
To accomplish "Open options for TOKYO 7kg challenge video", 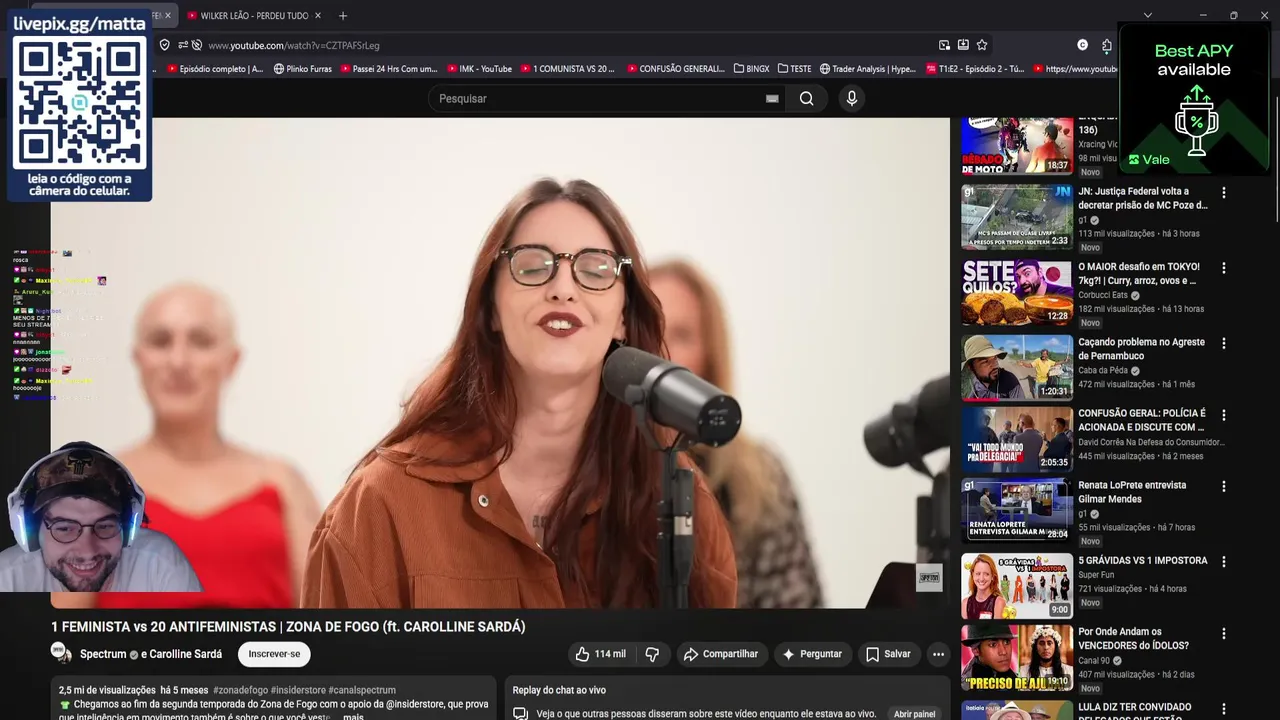I will [1223, 268].
